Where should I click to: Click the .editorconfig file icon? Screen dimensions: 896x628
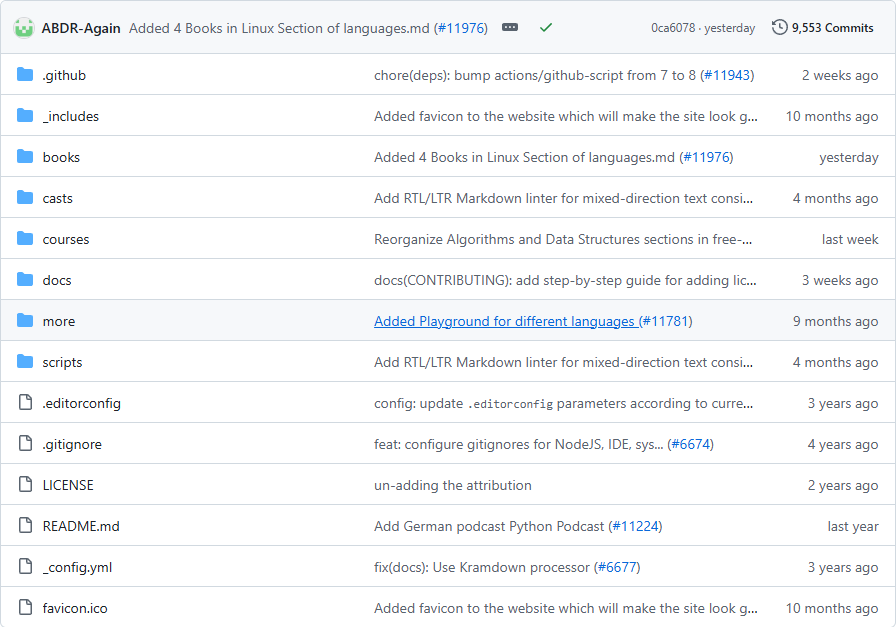[25, 403]
